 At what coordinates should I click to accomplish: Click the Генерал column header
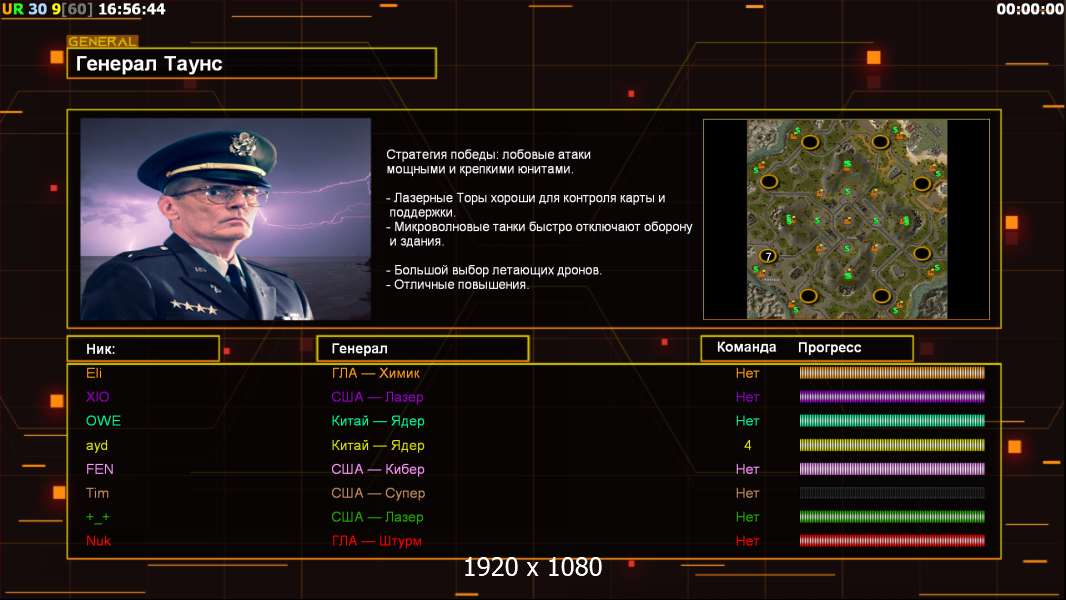(x=423, y=349)
